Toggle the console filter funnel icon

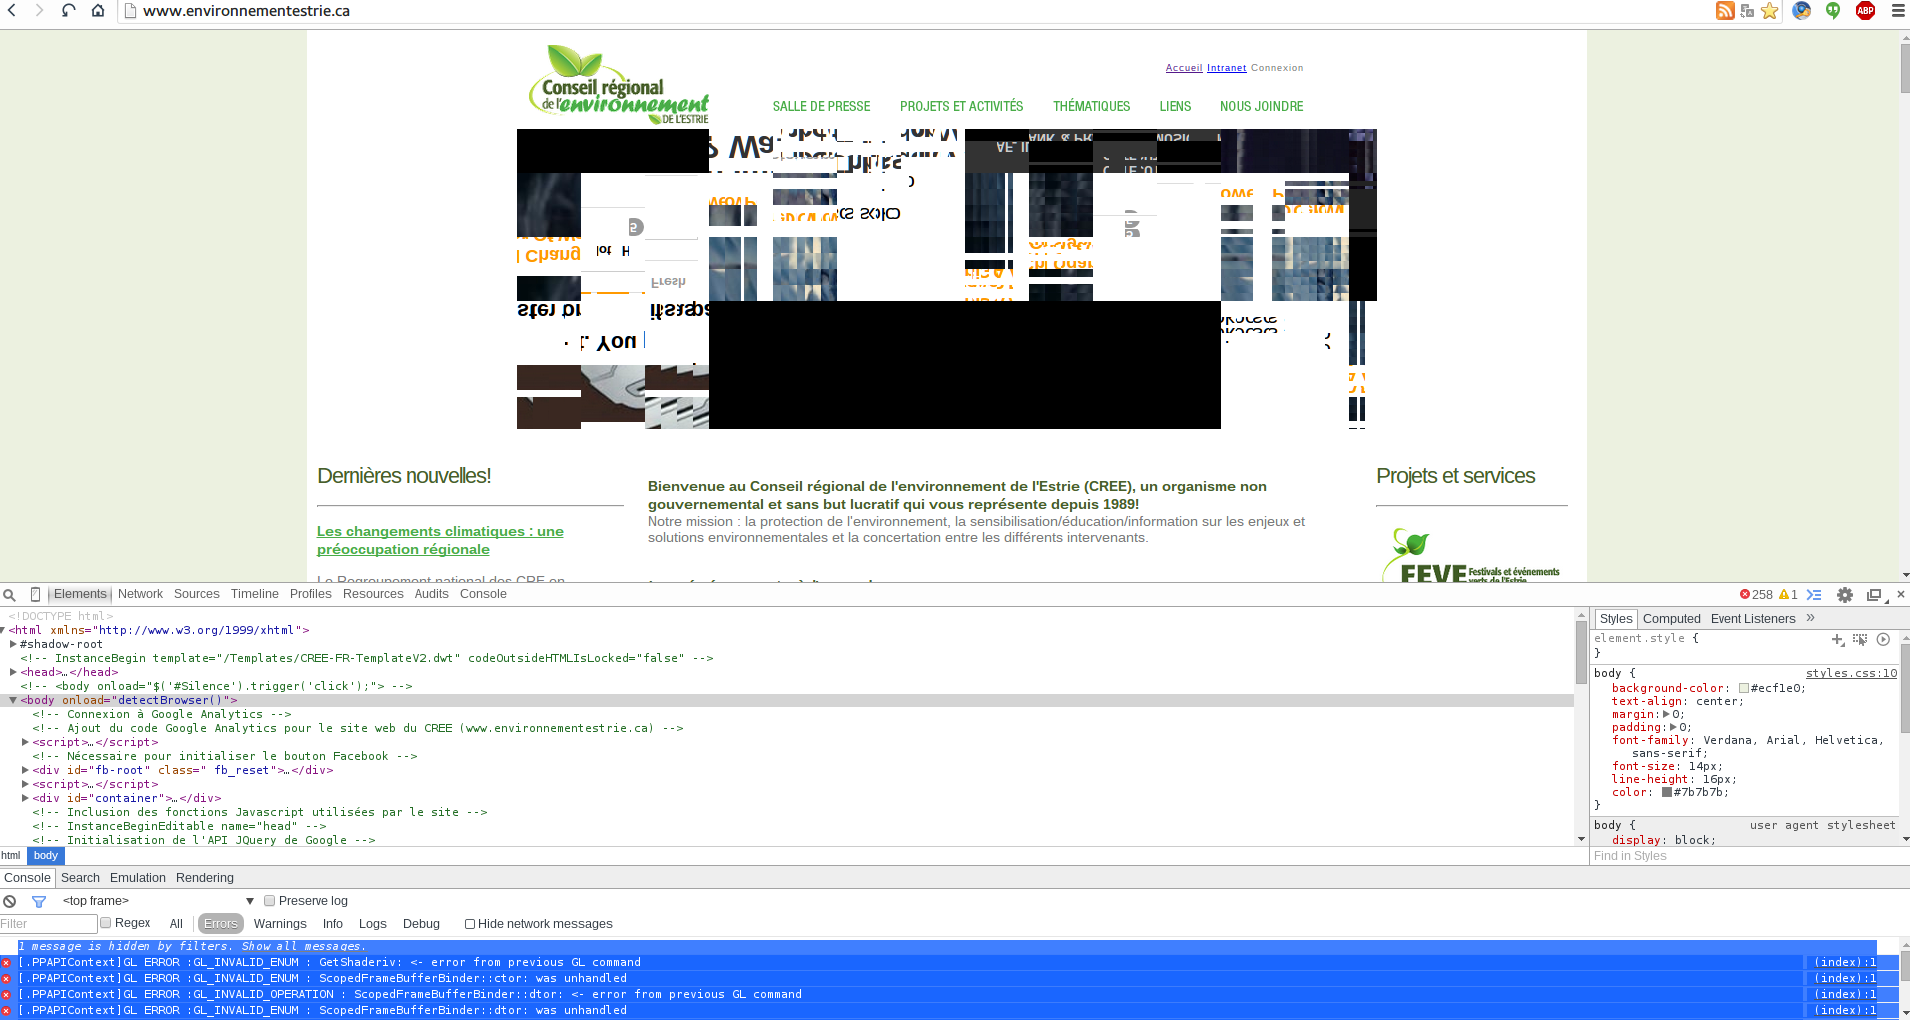(x=39, y=901)
